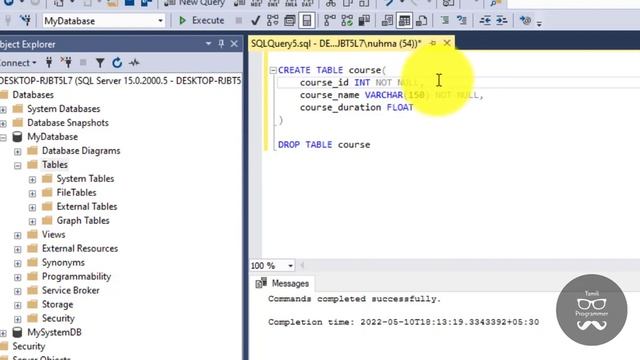The width and height of the screenshot is (640, 360).
Task: Click the Completion time message line
Action: click(x=403, y=322)
